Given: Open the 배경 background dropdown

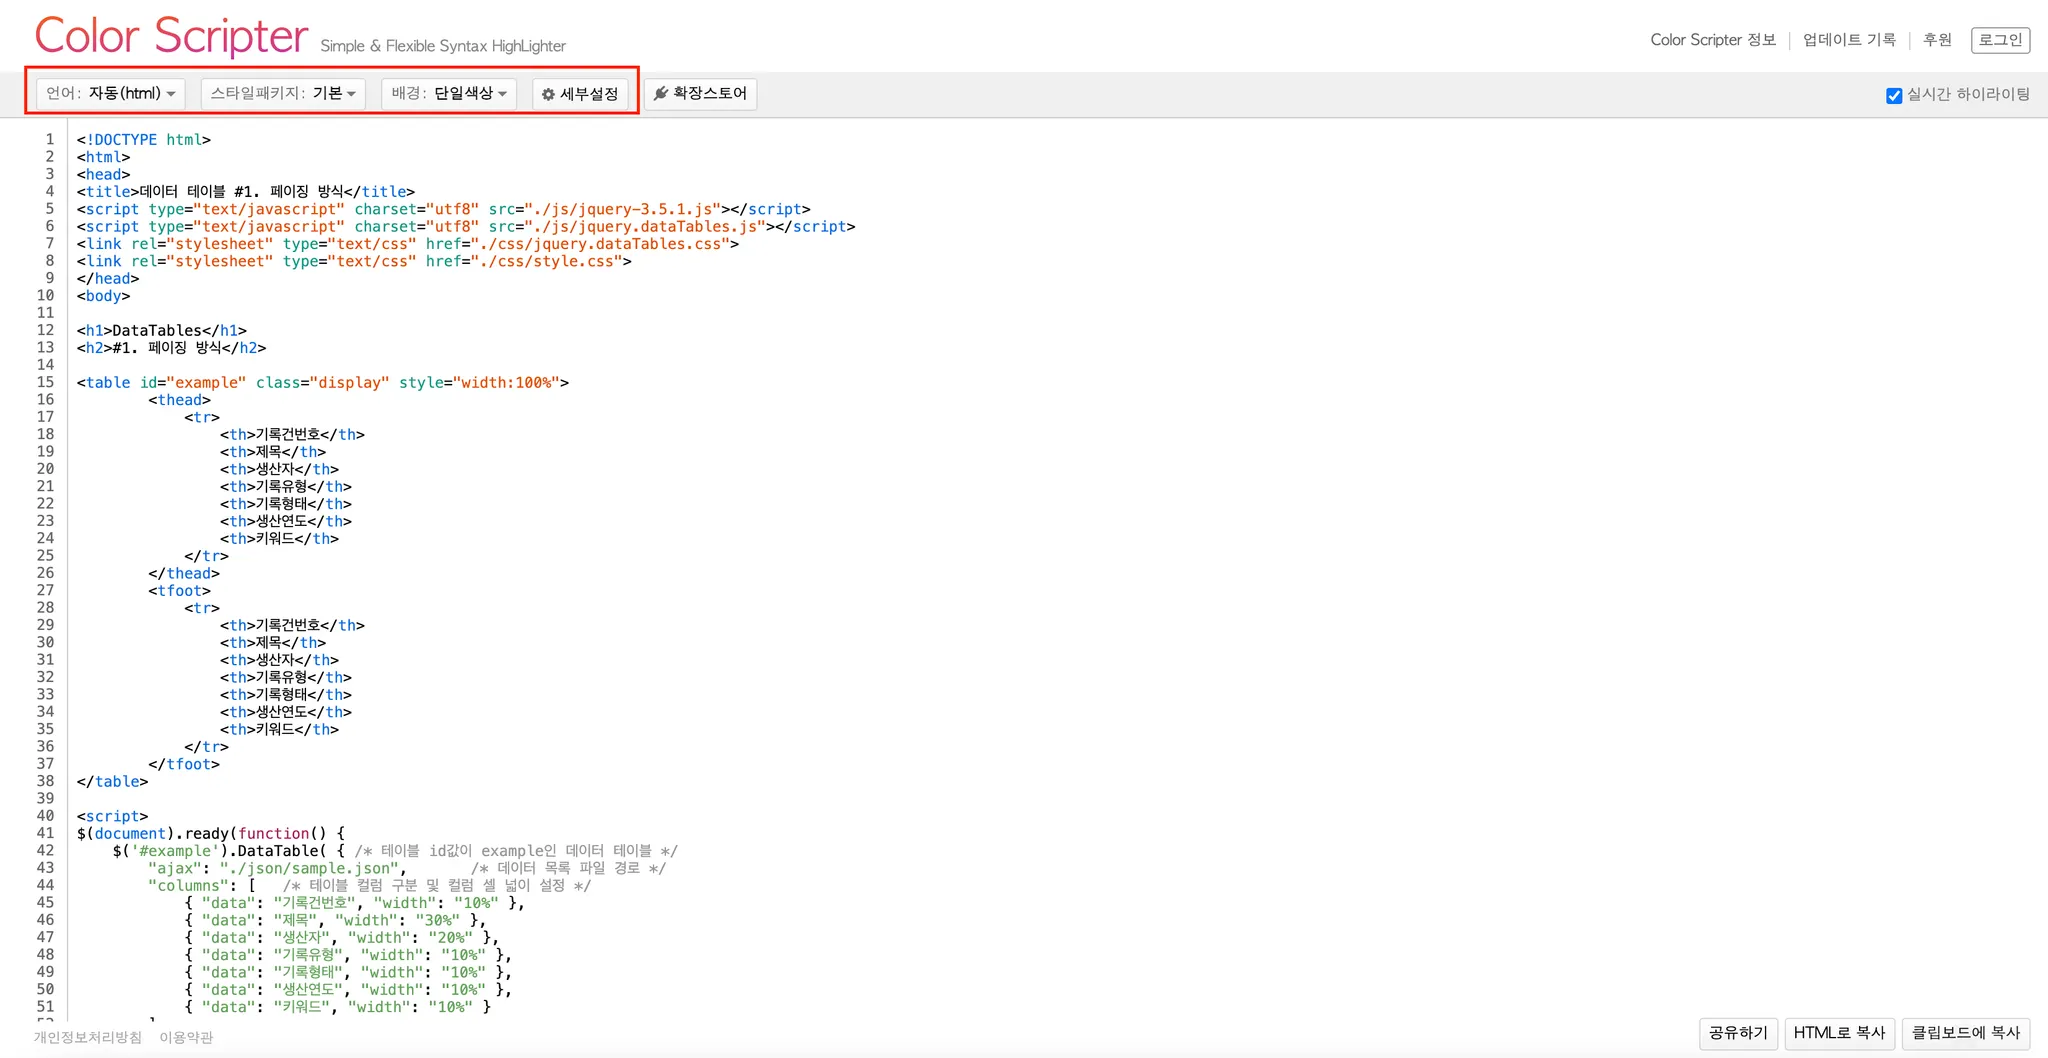Looking at the screenshot, I should click(449, 94).
